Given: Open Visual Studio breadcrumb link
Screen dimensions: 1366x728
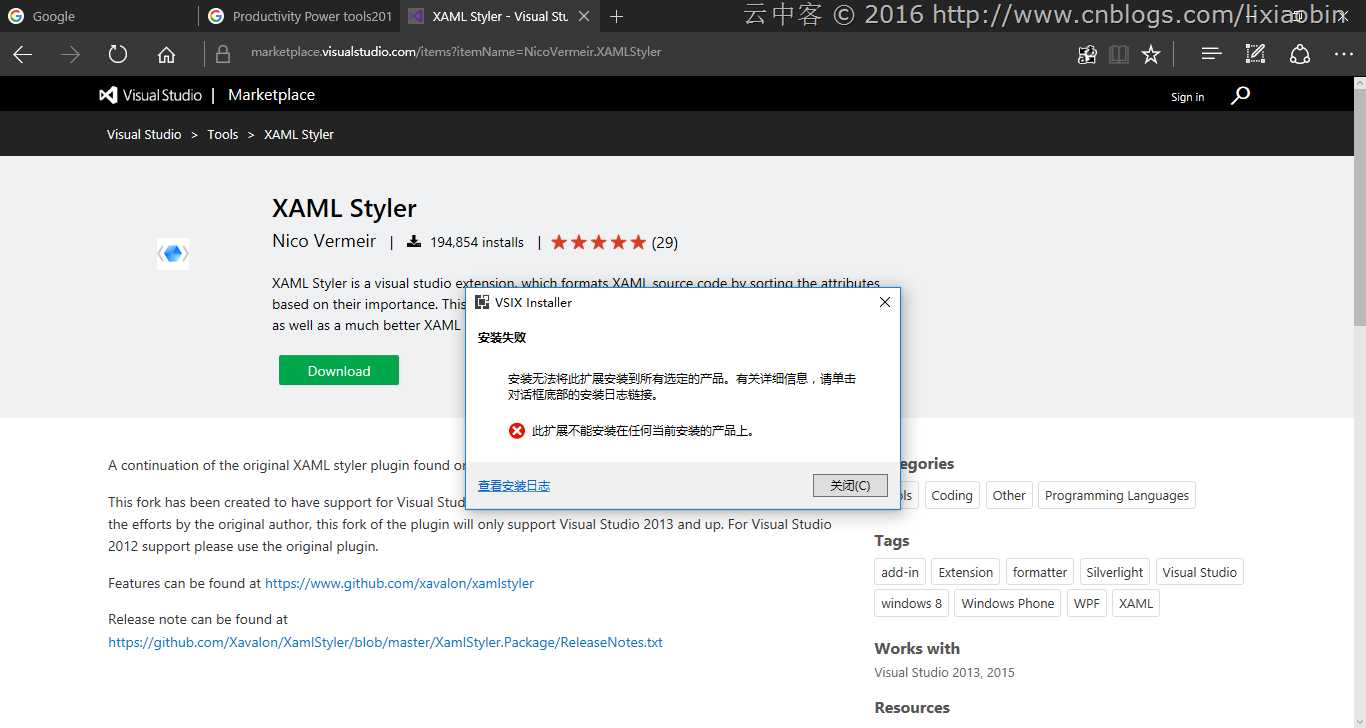Looking at the screenshot, I should 144,134.
